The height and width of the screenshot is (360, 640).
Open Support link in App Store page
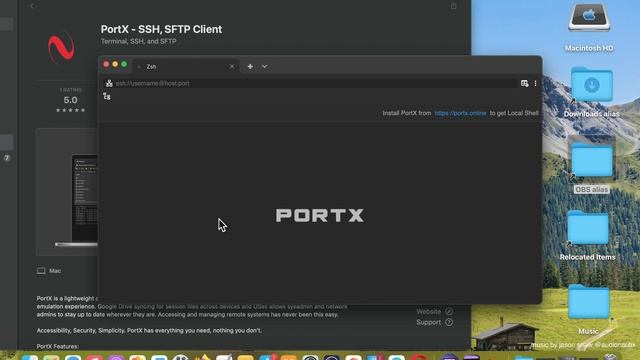coord(434,322)
